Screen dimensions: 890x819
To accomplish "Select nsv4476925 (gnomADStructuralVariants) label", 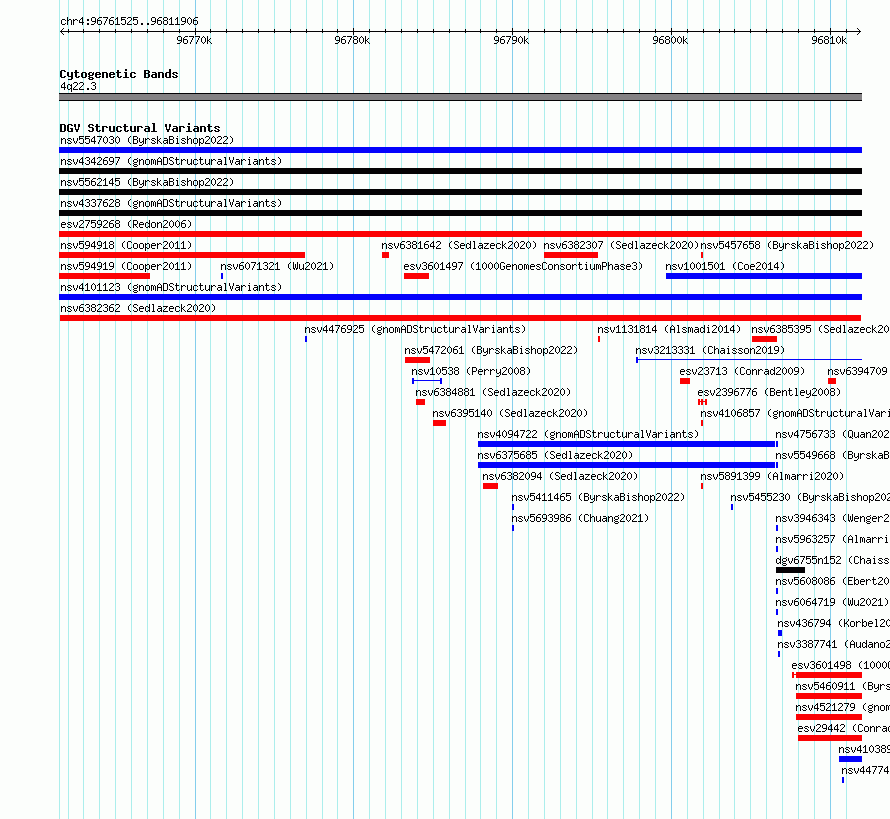I will tap(415, 329).
